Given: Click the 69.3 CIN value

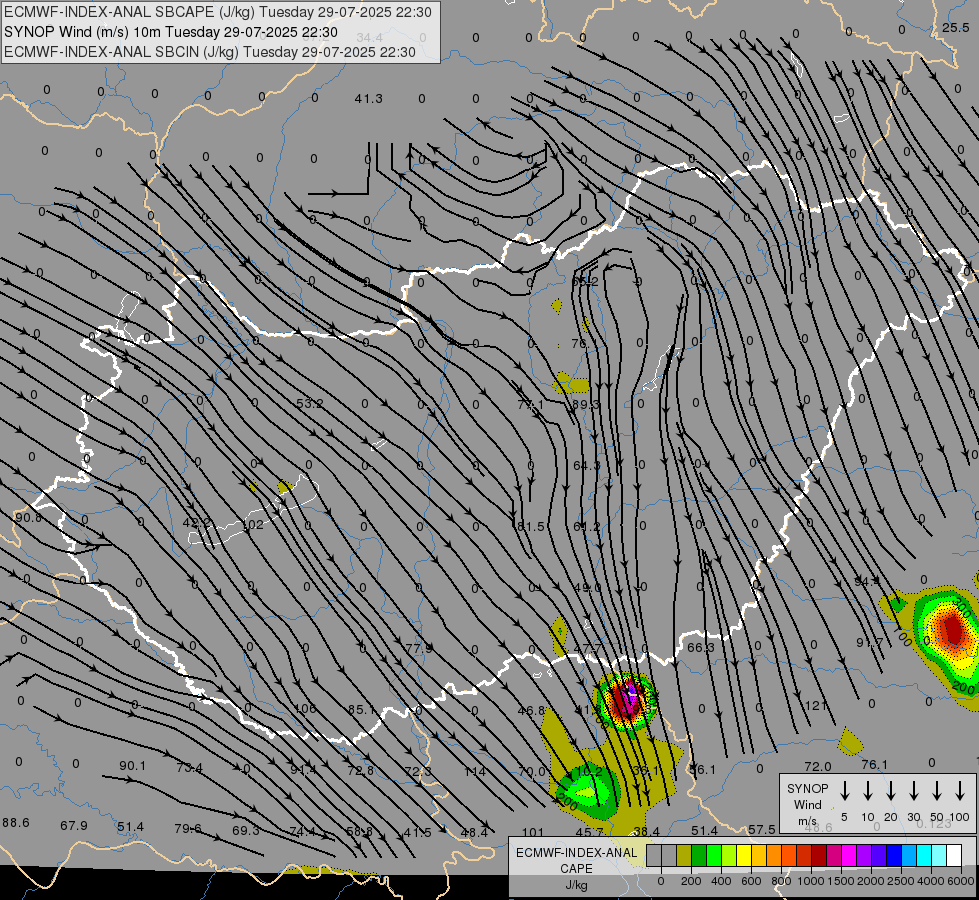Looking at the screenshot, I should 245,831.
